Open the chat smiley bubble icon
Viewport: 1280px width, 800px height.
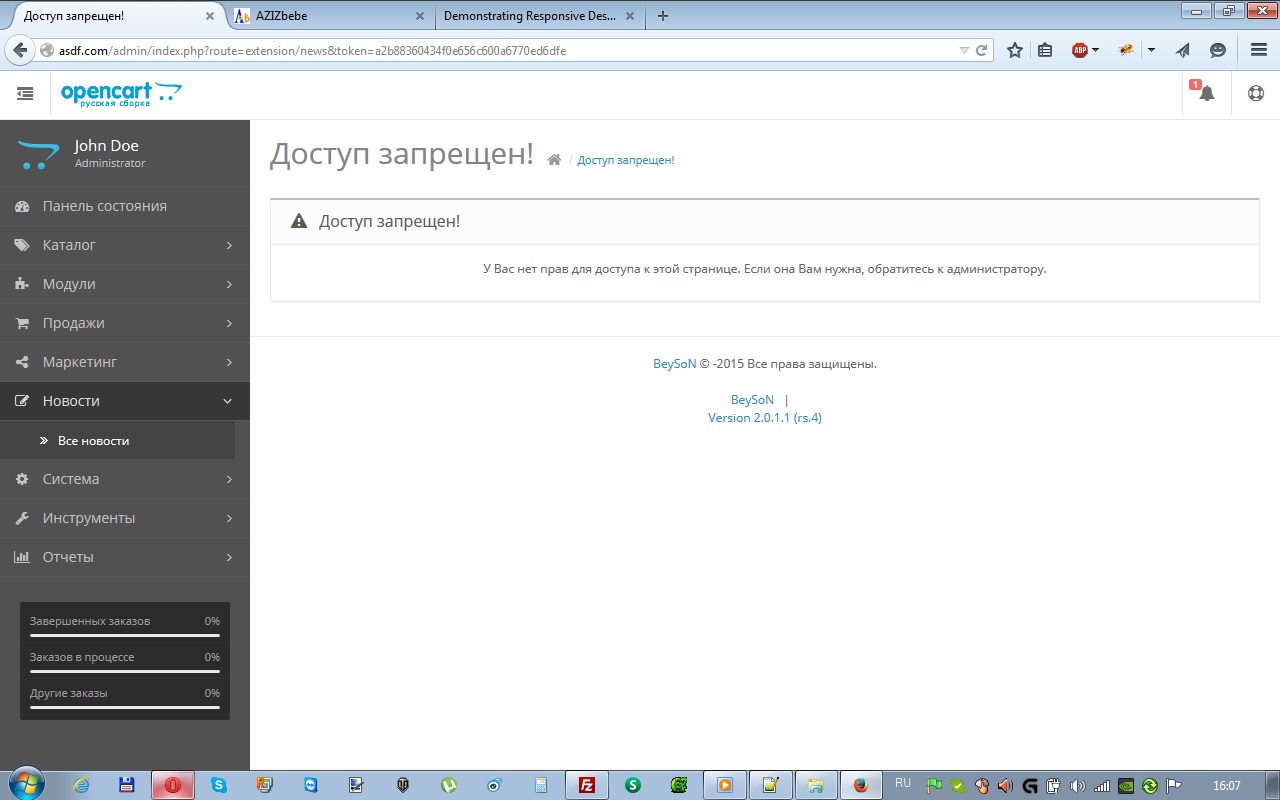click(1218, 50)
